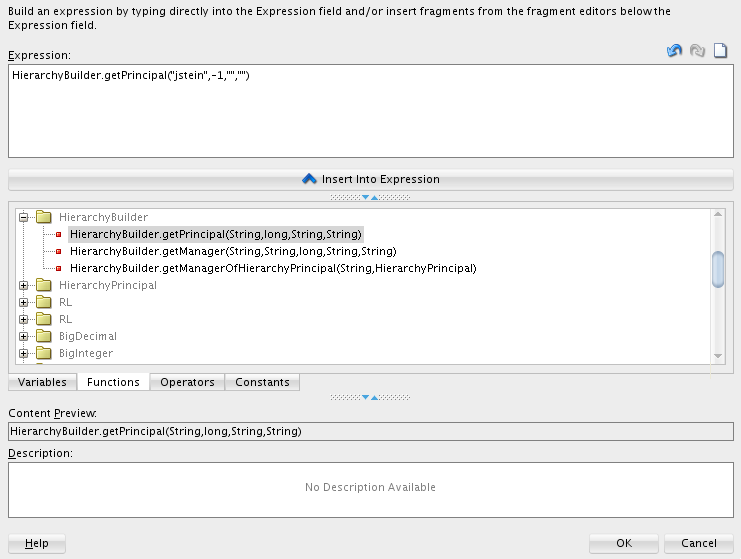This screenshot has width=741, height=559.
Task: Switch to the Variables tab
Action: 43,382
